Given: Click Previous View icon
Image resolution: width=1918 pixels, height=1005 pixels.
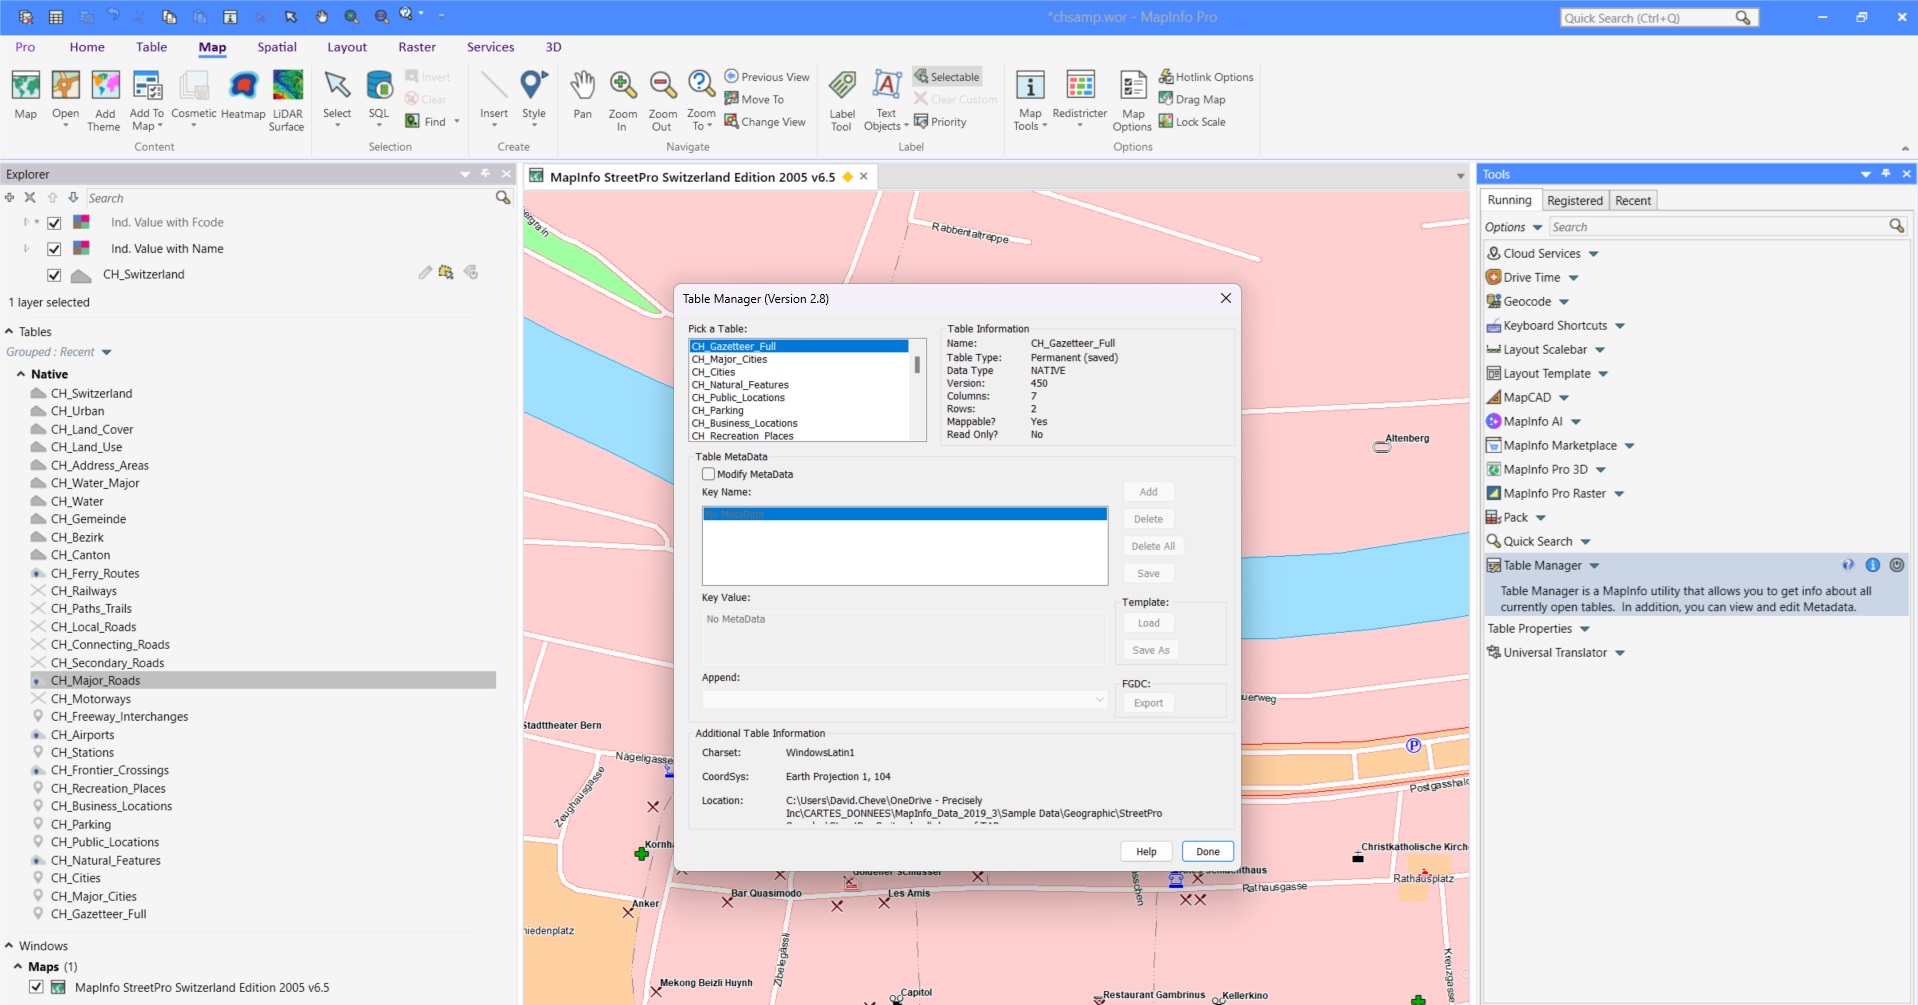Looking at the screenshot, I should click(731, 77).
